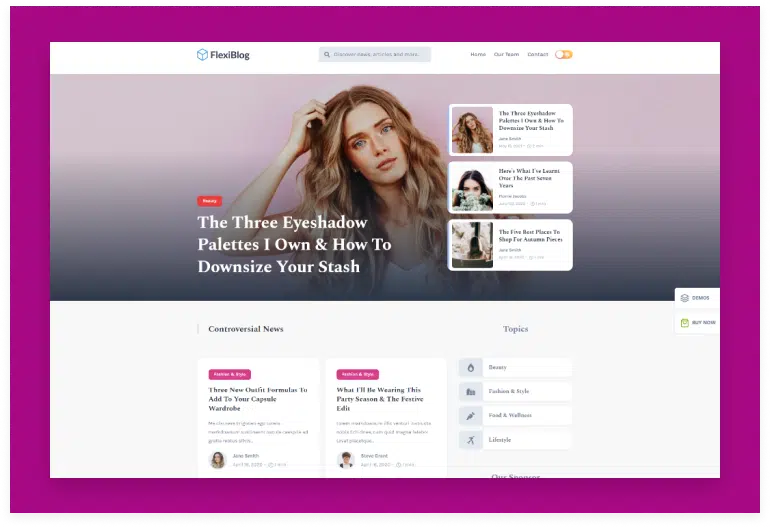Click the DEMOS button label
Screen dimensions: 770x527
(700, 298)
